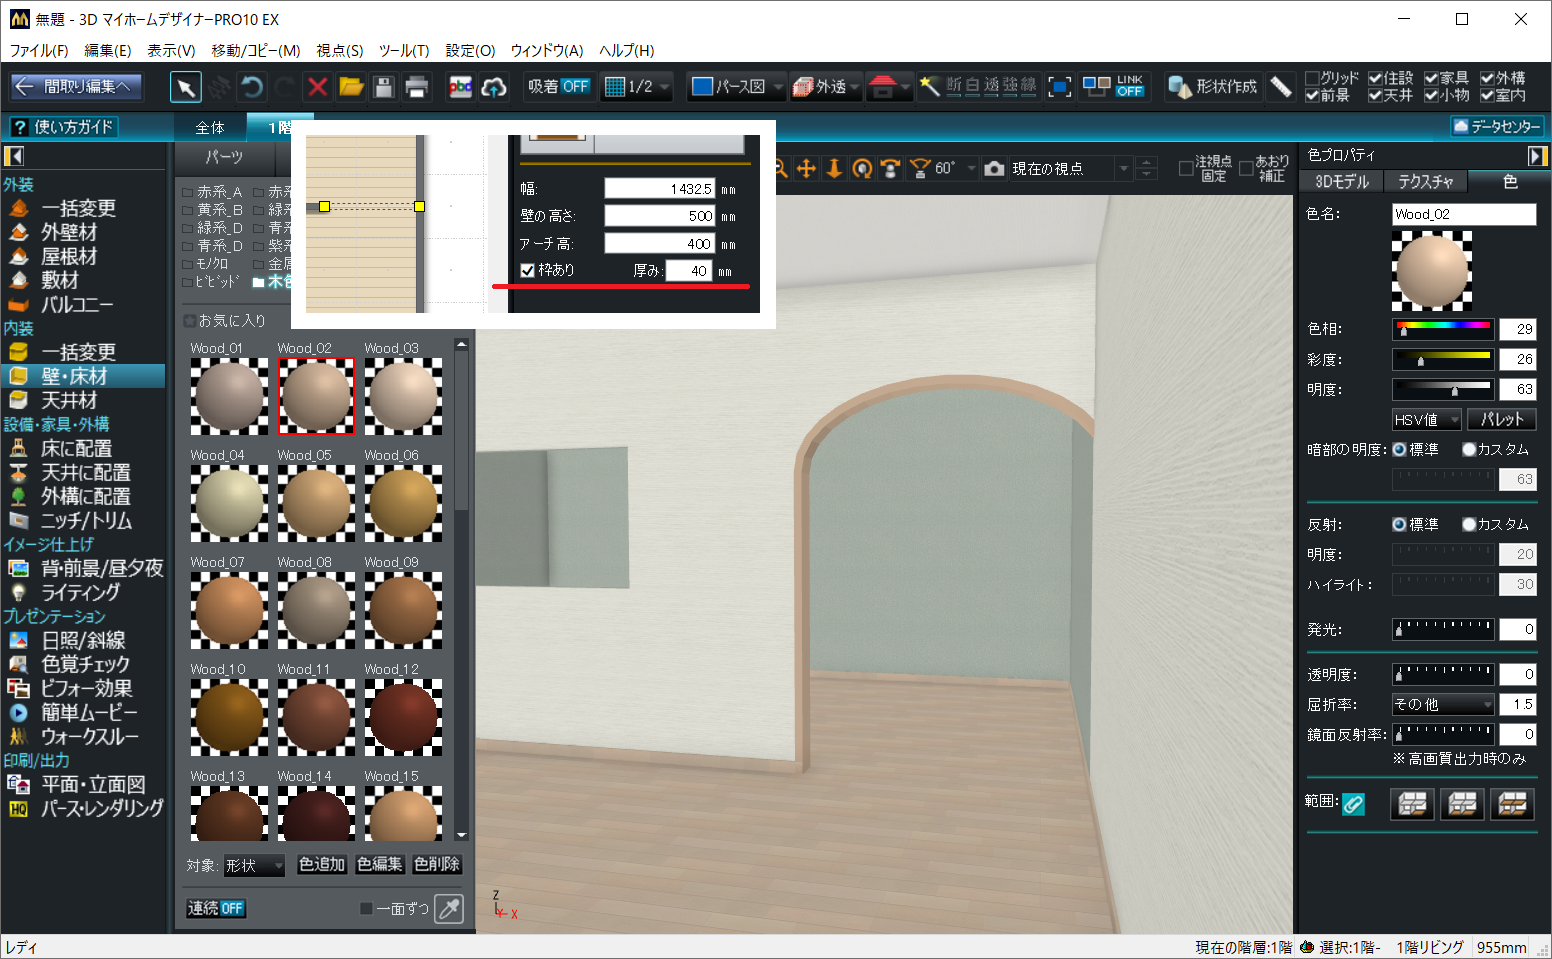This screenshot has height=959, width=1552.
Task: Enable the グリッド grid checkbox
Action: click(x=1312, y=78)
